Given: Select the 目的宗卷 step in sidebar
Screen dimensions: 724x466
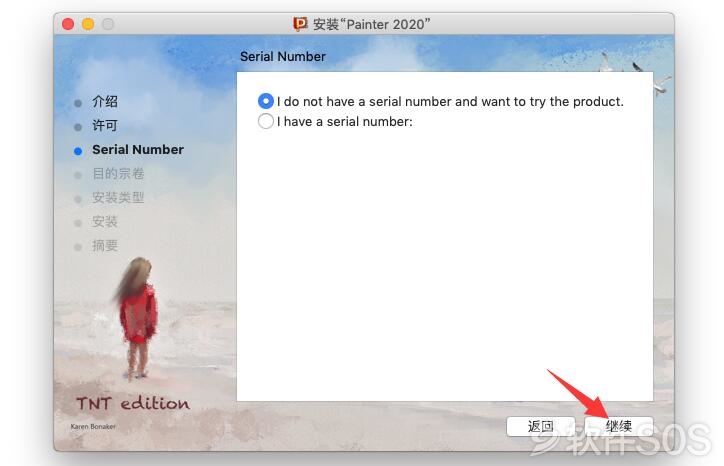Looking at the screenshot, I should pyautogui.click(x=118, y=174).
